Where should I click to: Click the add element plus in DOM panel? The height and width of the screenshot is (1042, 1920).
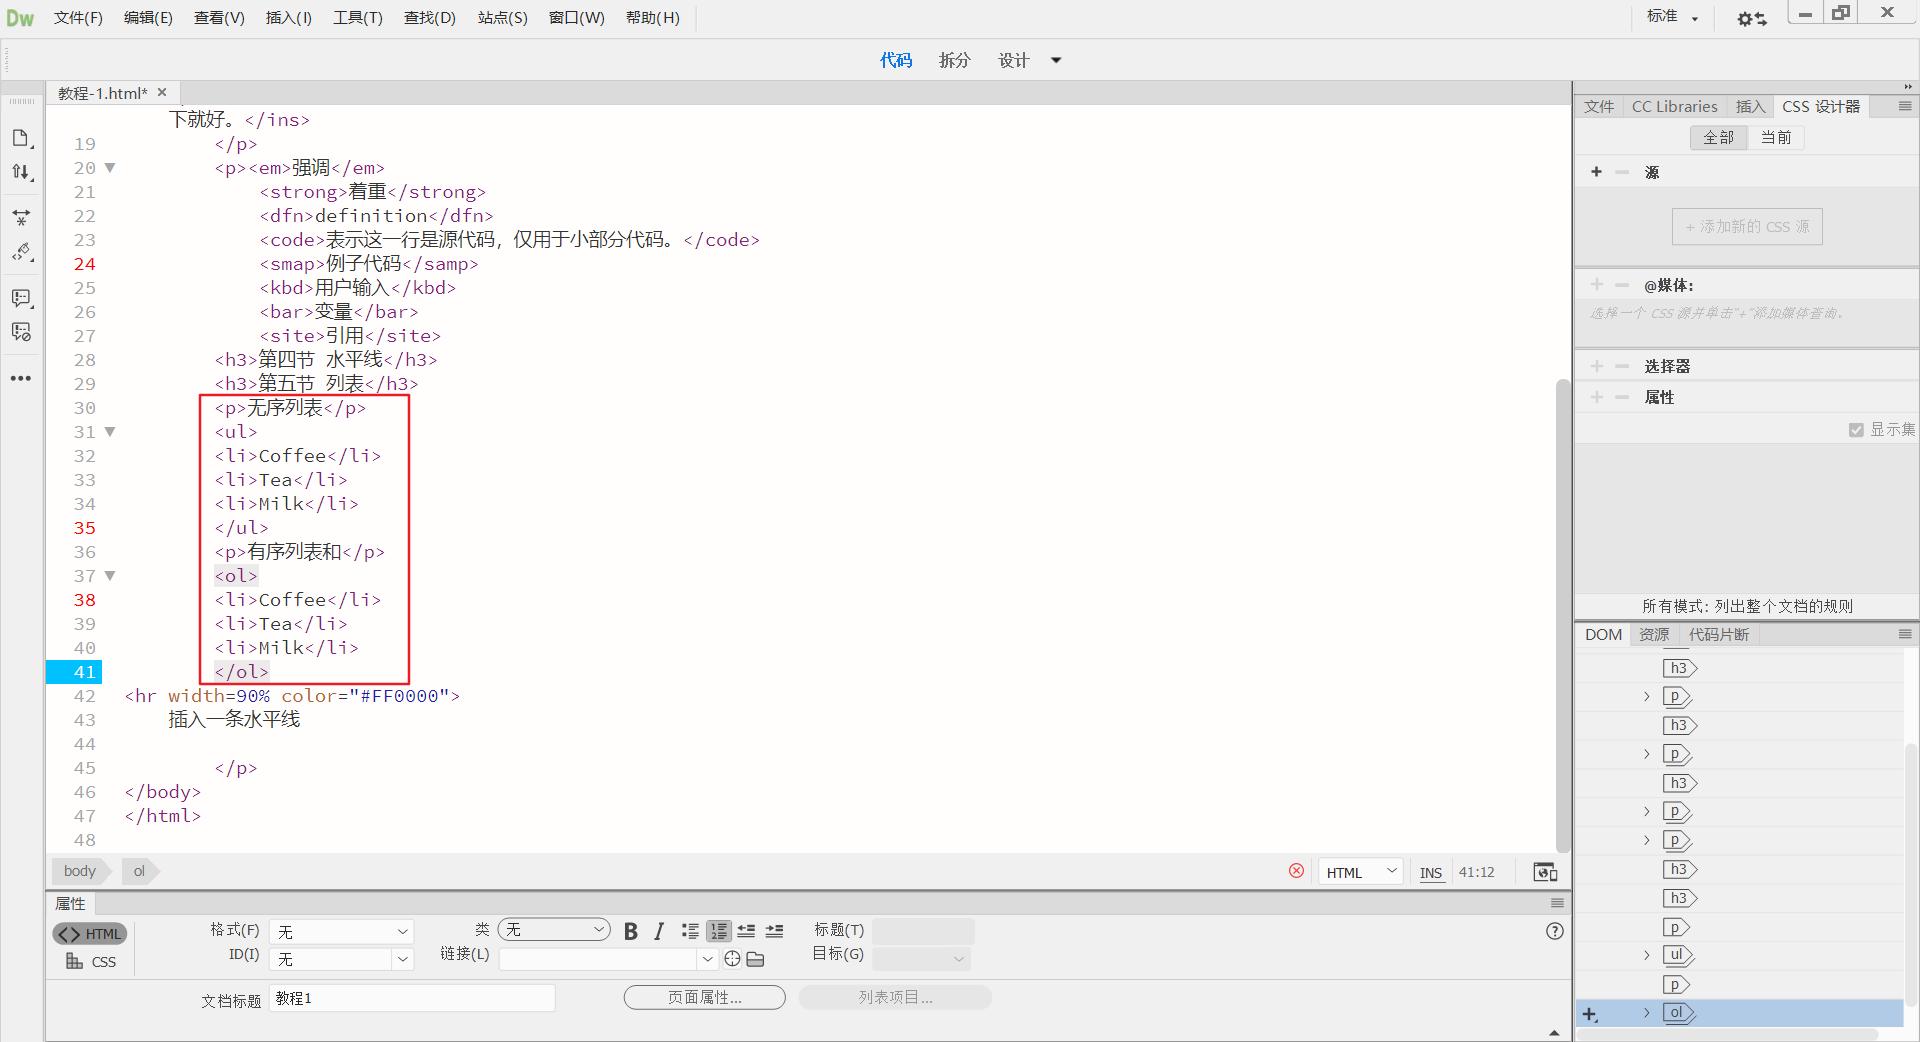1590,1014
